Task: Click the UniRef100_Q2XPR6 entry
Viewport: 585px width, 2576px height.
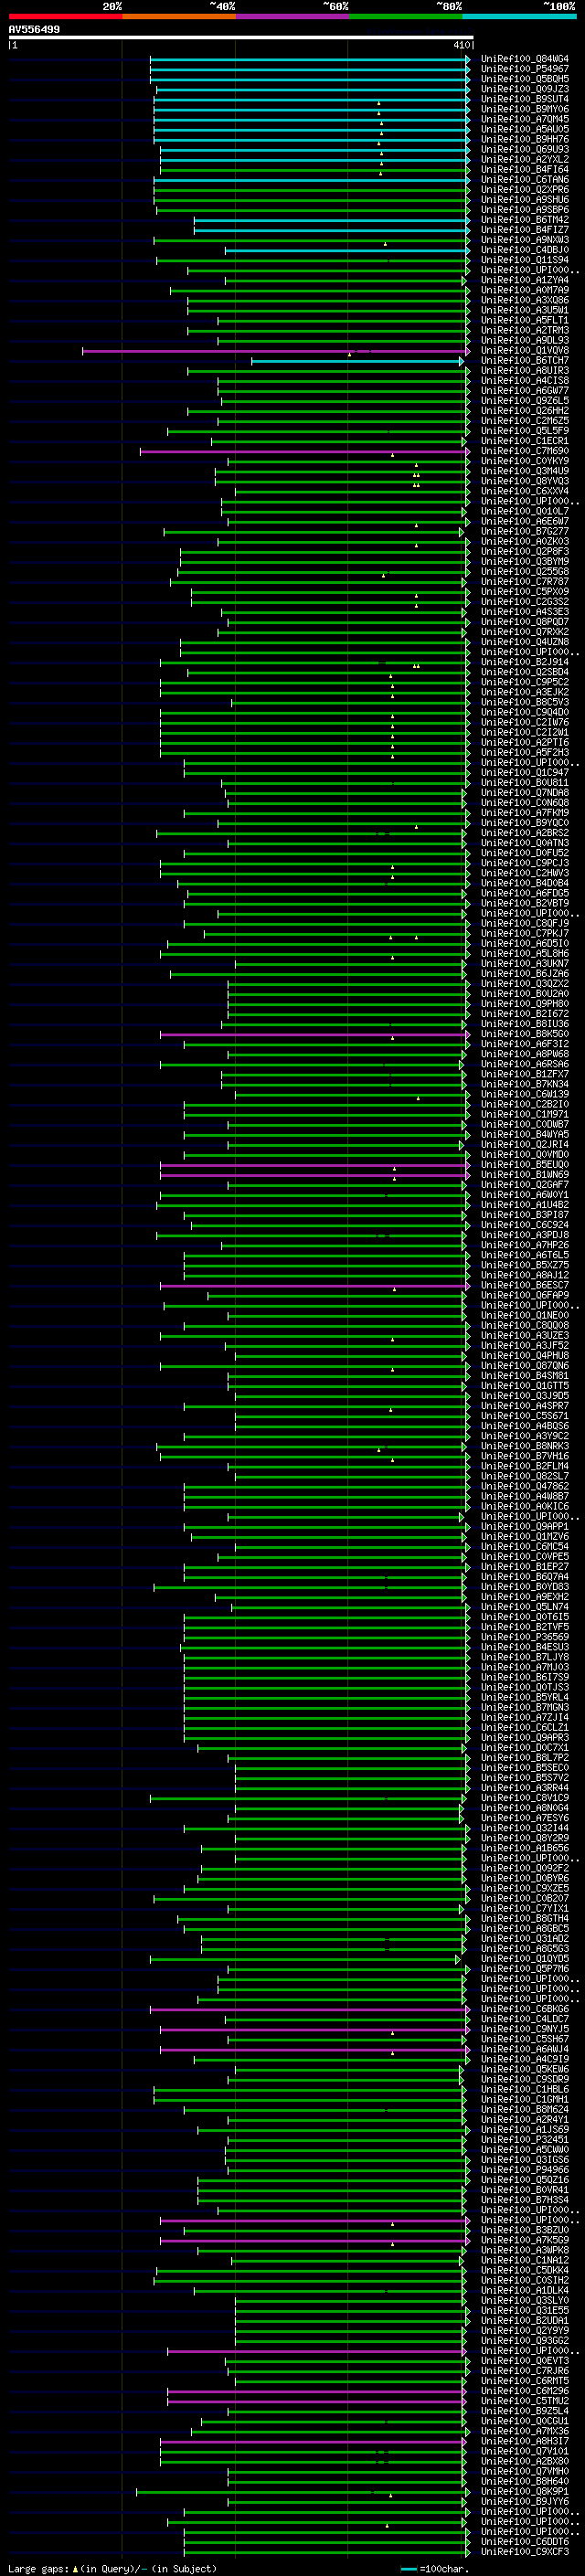Action: pos(524,189)
